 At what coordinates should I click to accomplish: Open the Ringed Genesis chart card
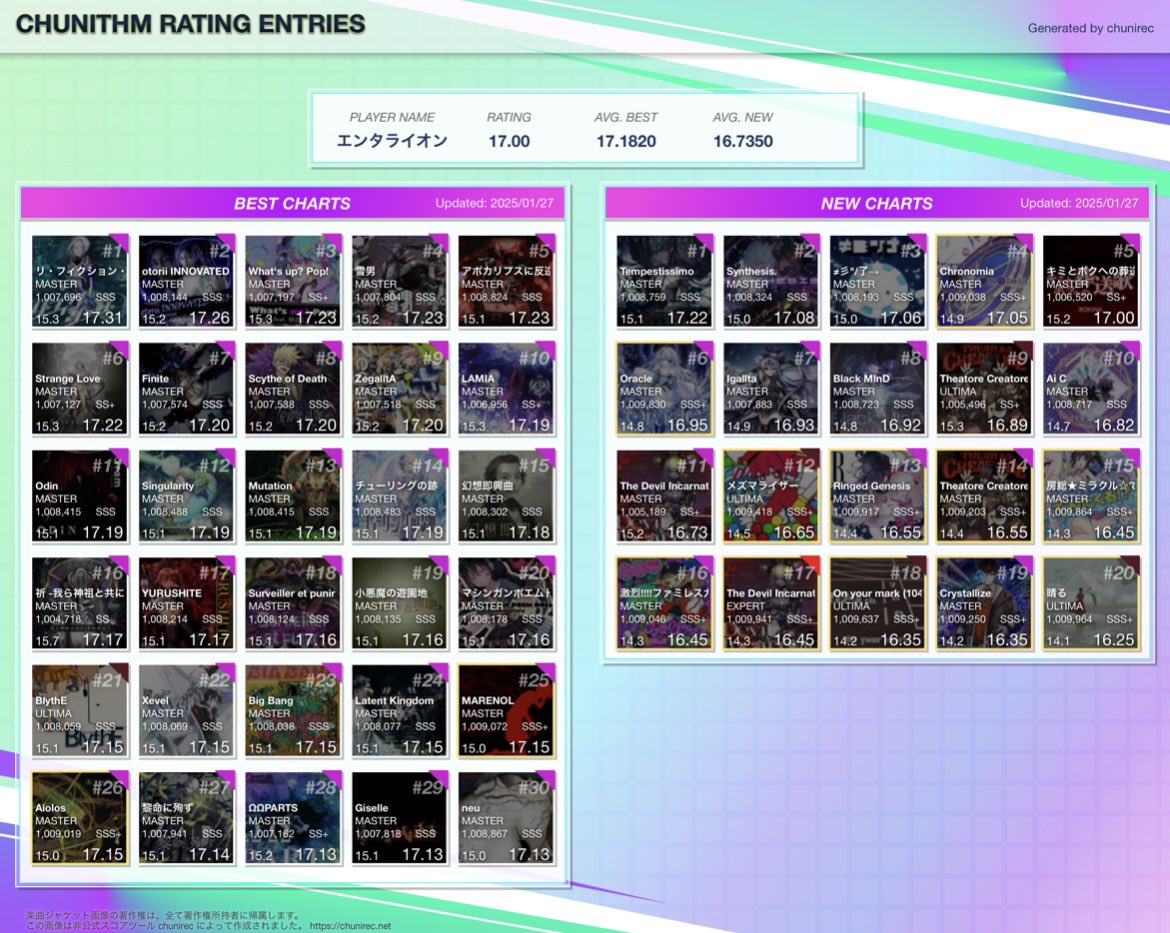pos(878,496)
